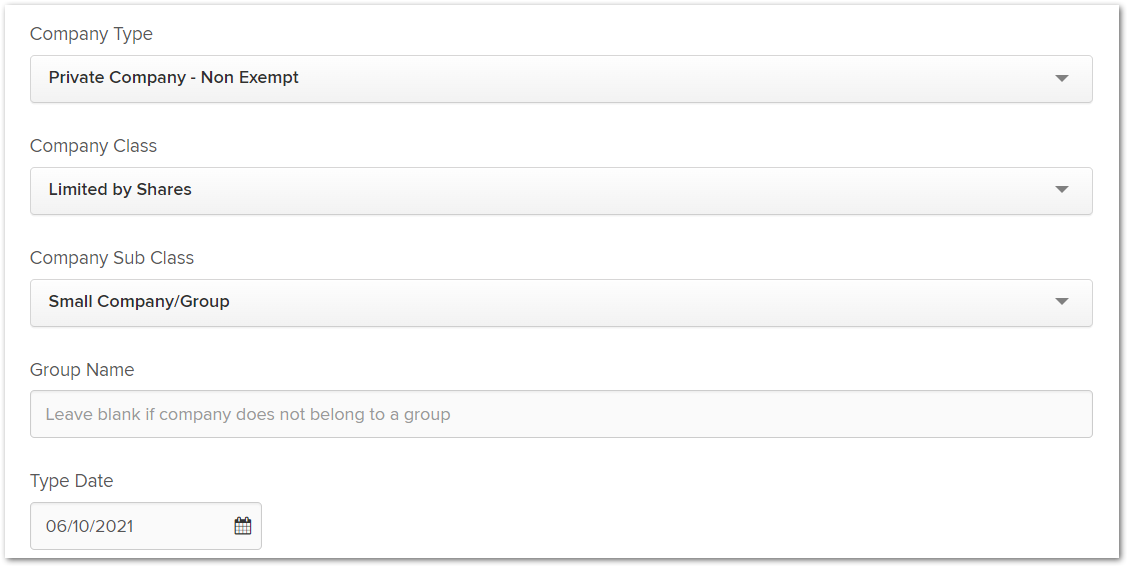Click the 'Group Name' field label
The image size is (1128, 567).
click(x=82, y=370)
